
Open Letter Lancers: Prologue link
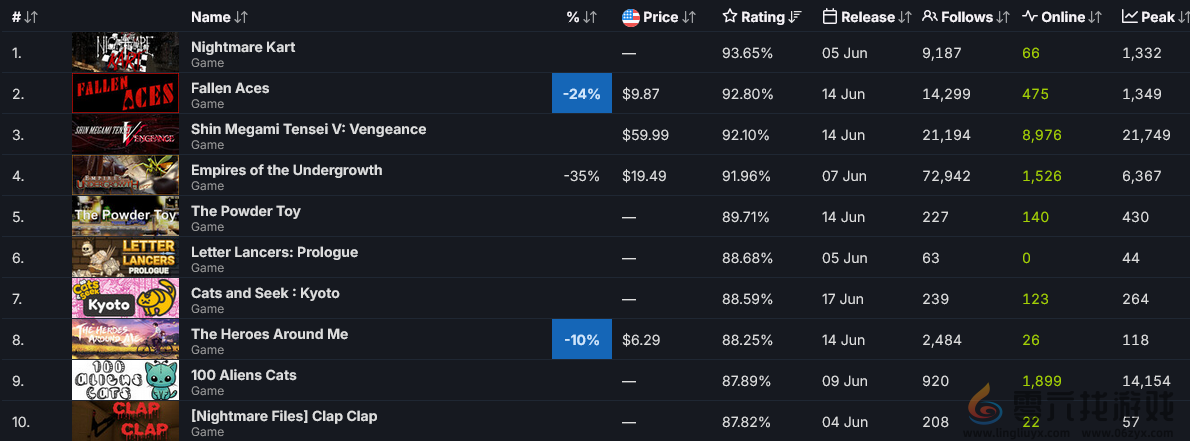click(274, 252)
